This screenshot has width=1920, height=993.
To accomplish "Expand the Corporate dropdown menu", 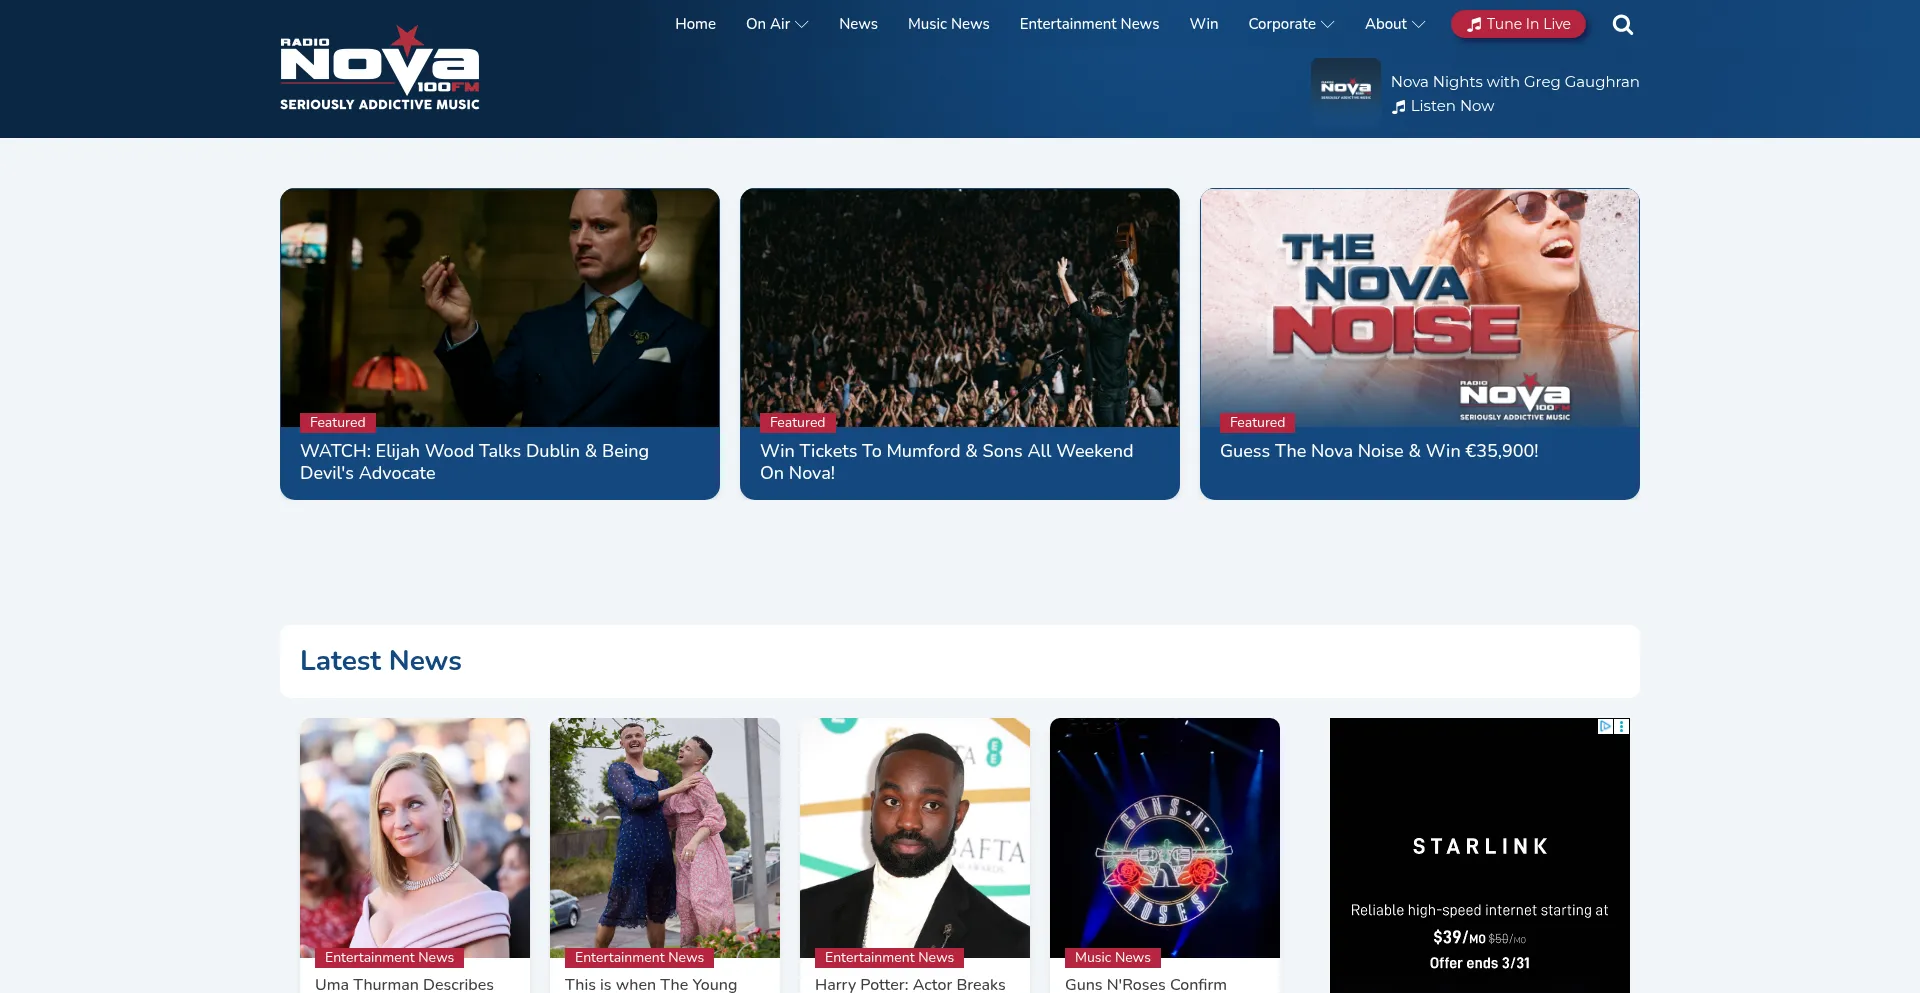I will pos(1291,24).
